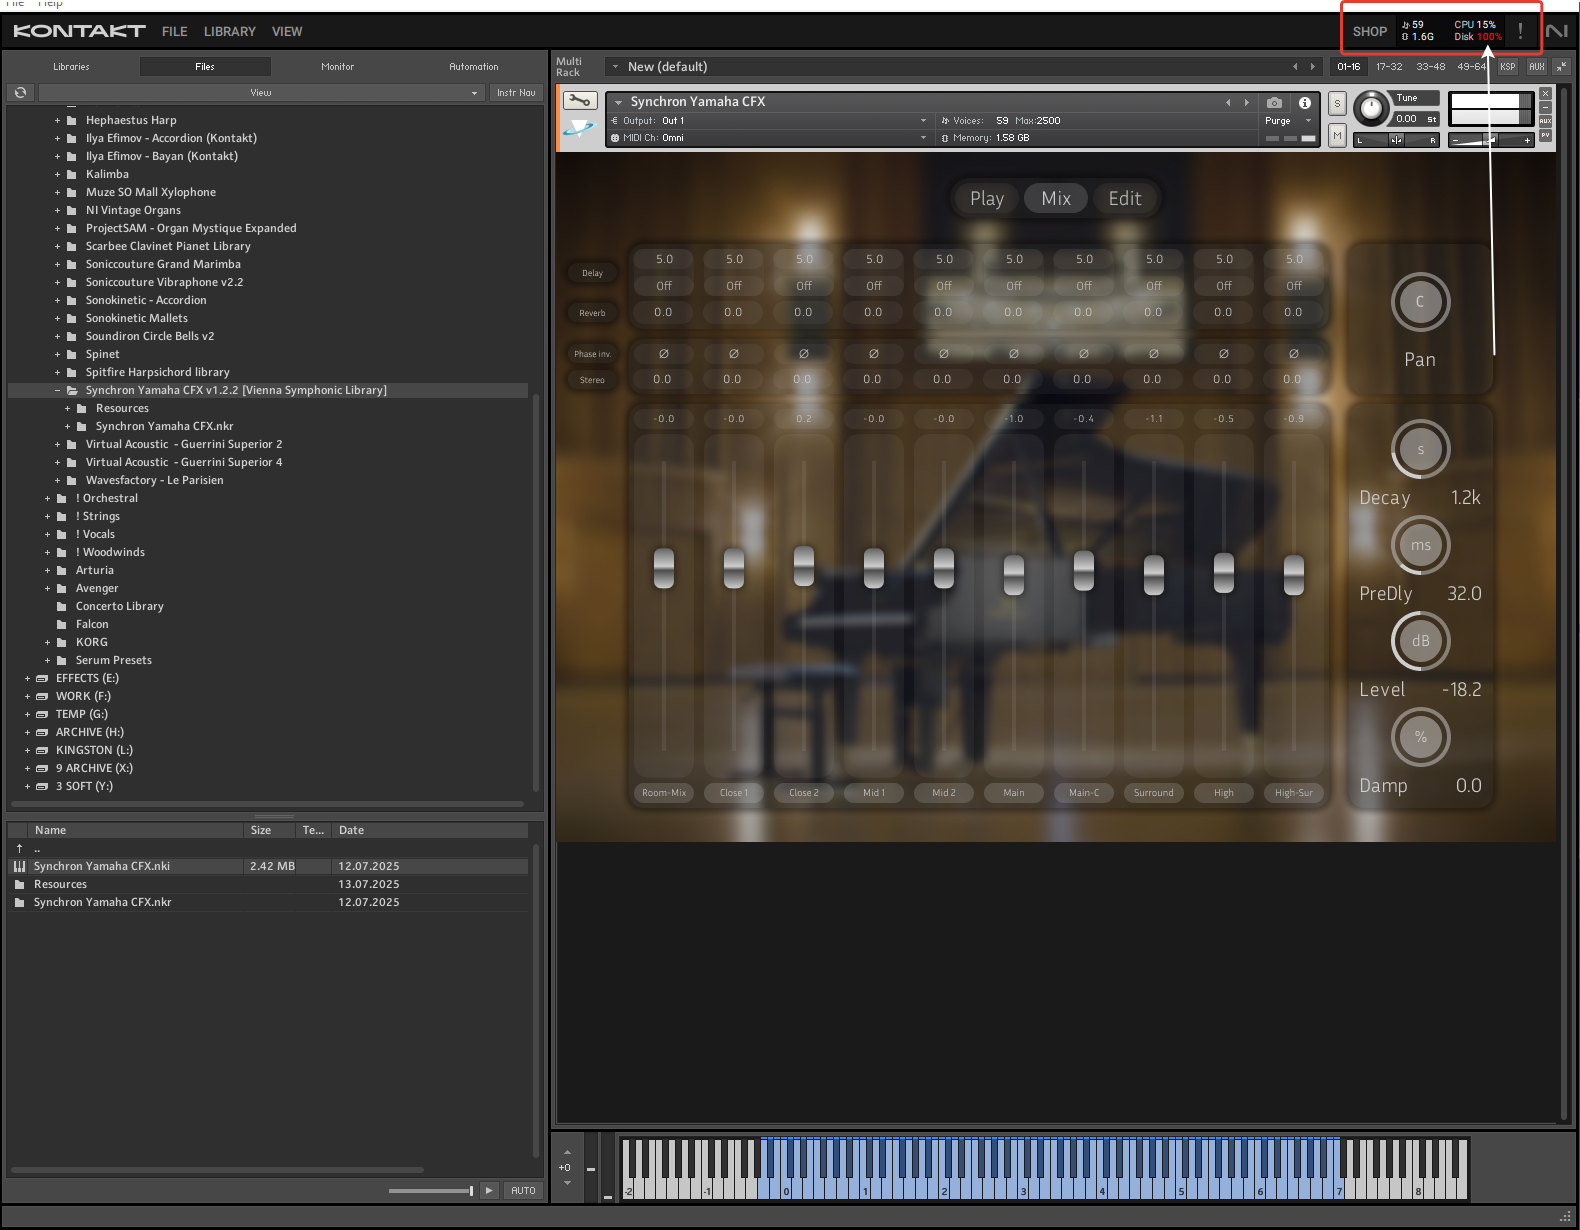The image size is (1580, 1230).
Task: Click the AUX button in rack header
Action: 1537,66
